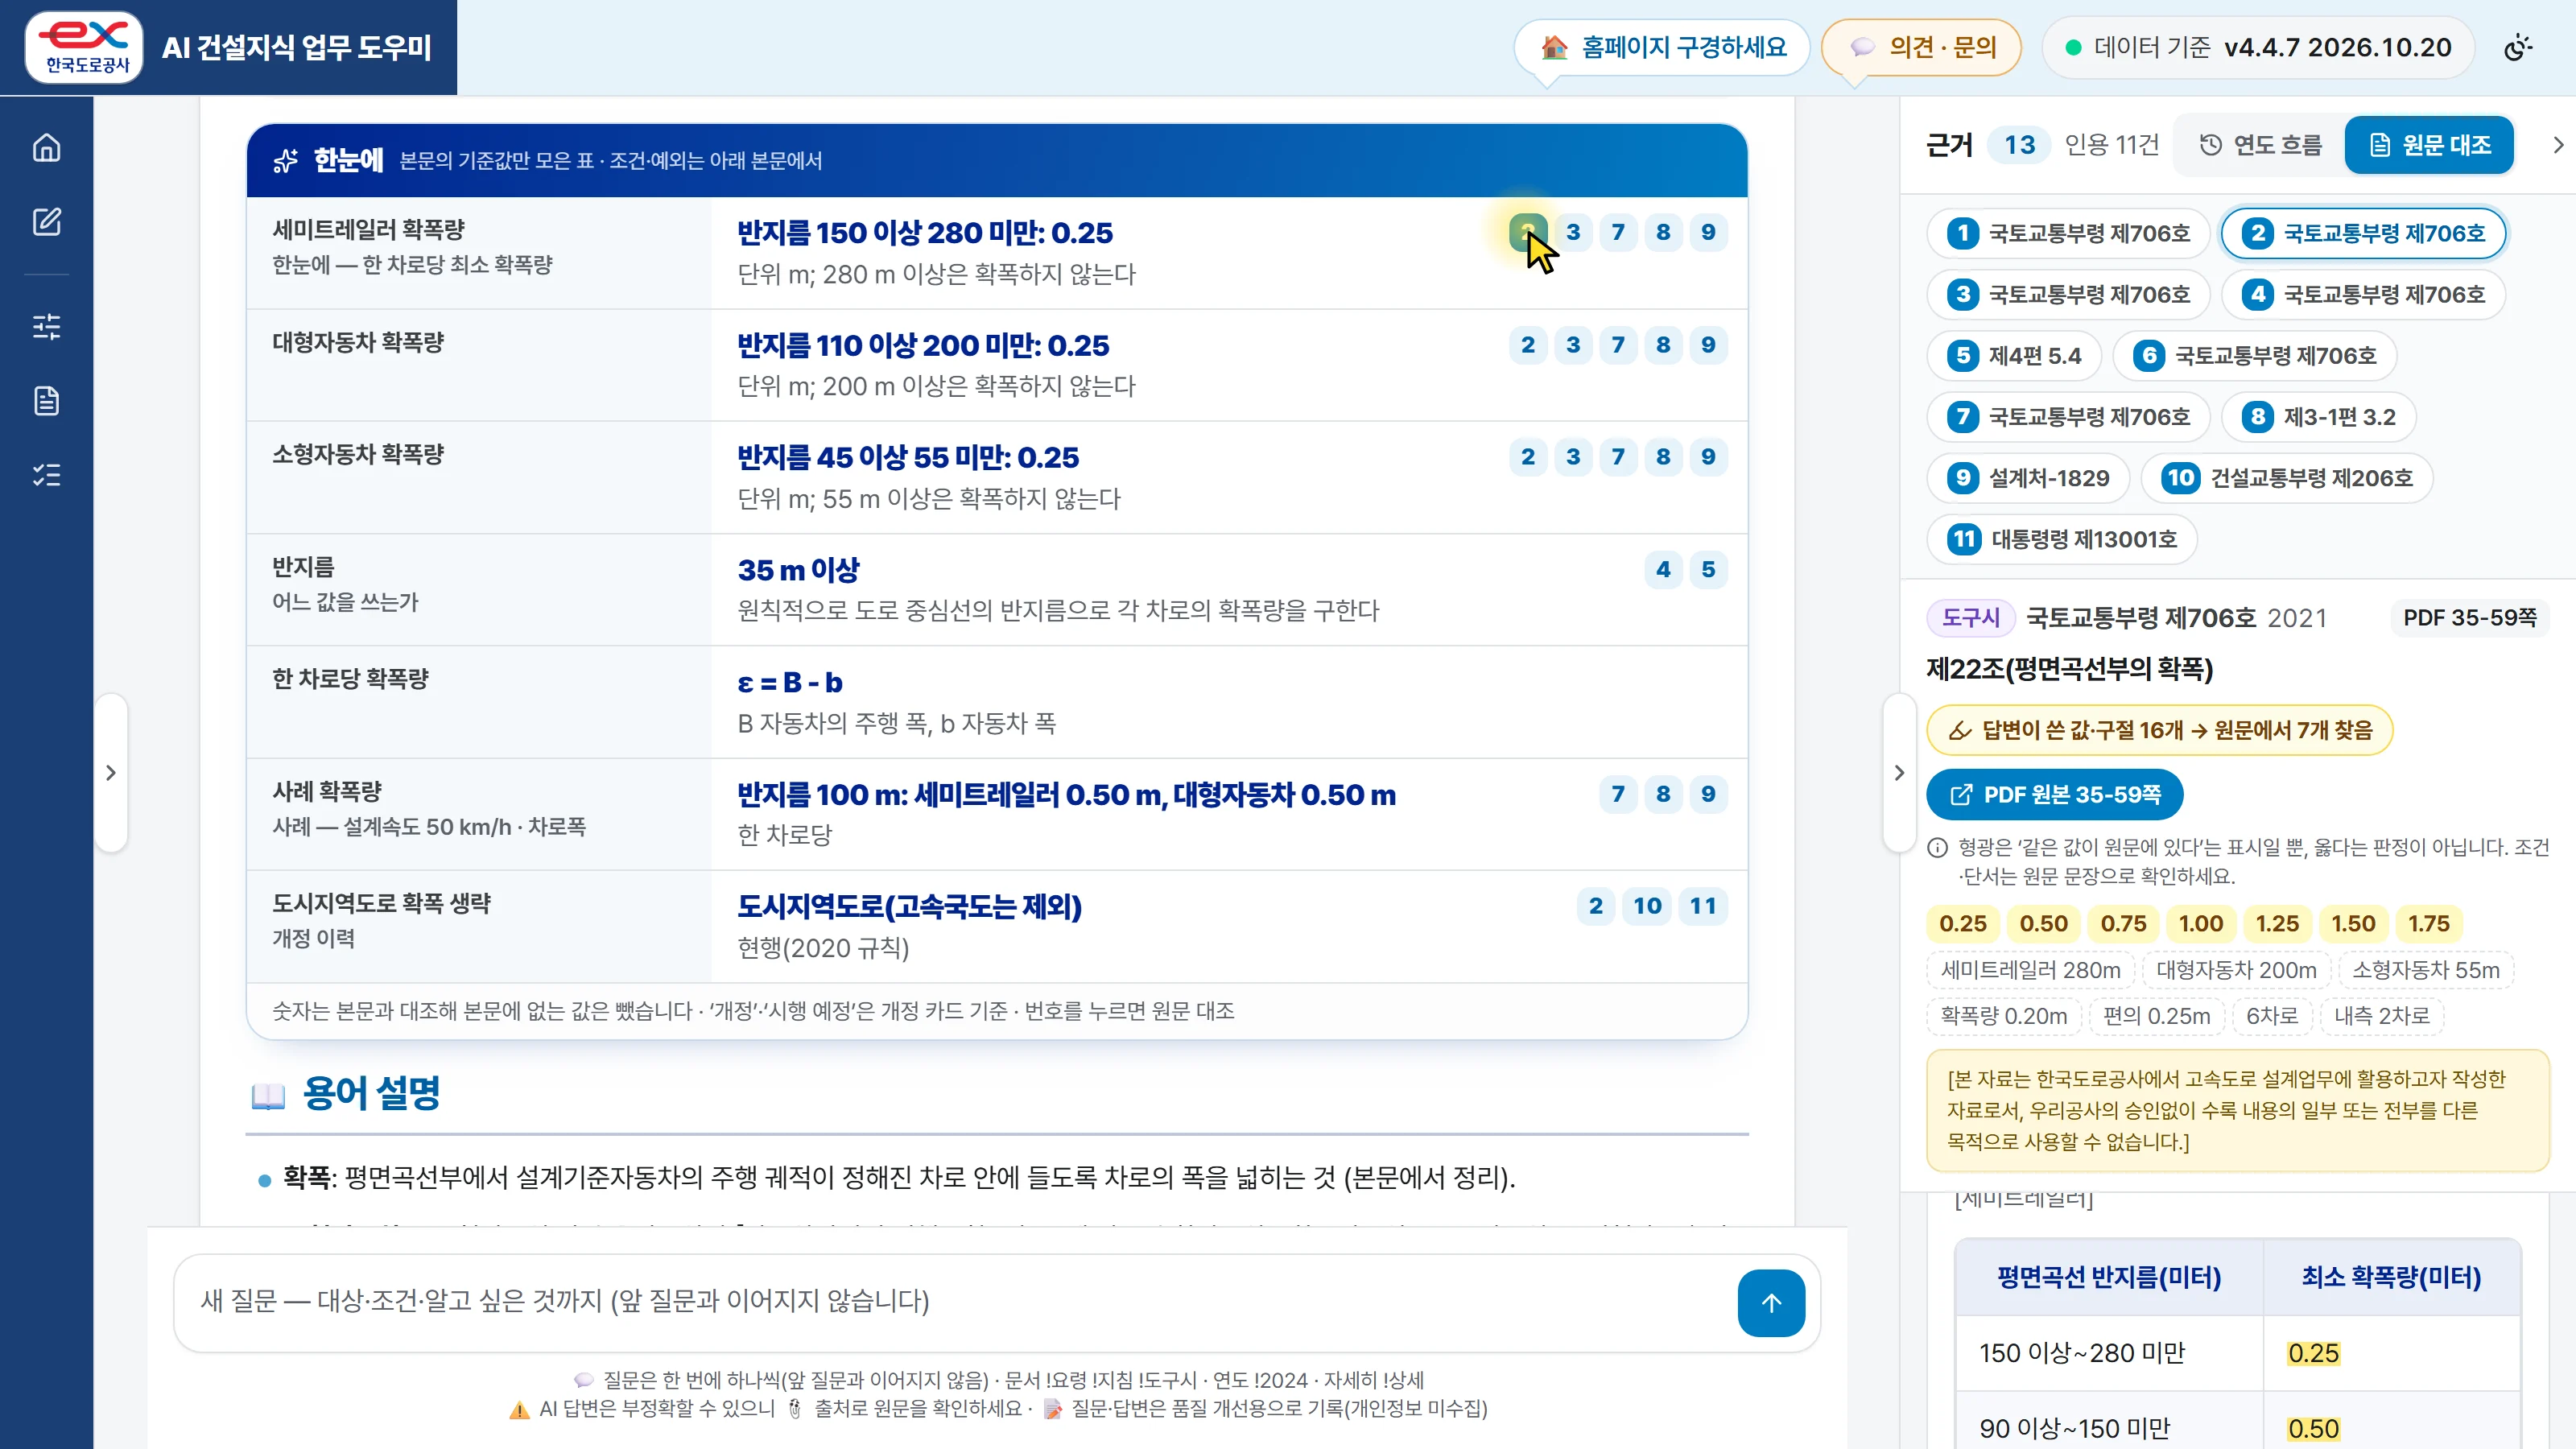This screenshot has height=1449, width=2576.
Task: Select source chip 1 국토교통부령 제706호
Action: point(2067,234)
